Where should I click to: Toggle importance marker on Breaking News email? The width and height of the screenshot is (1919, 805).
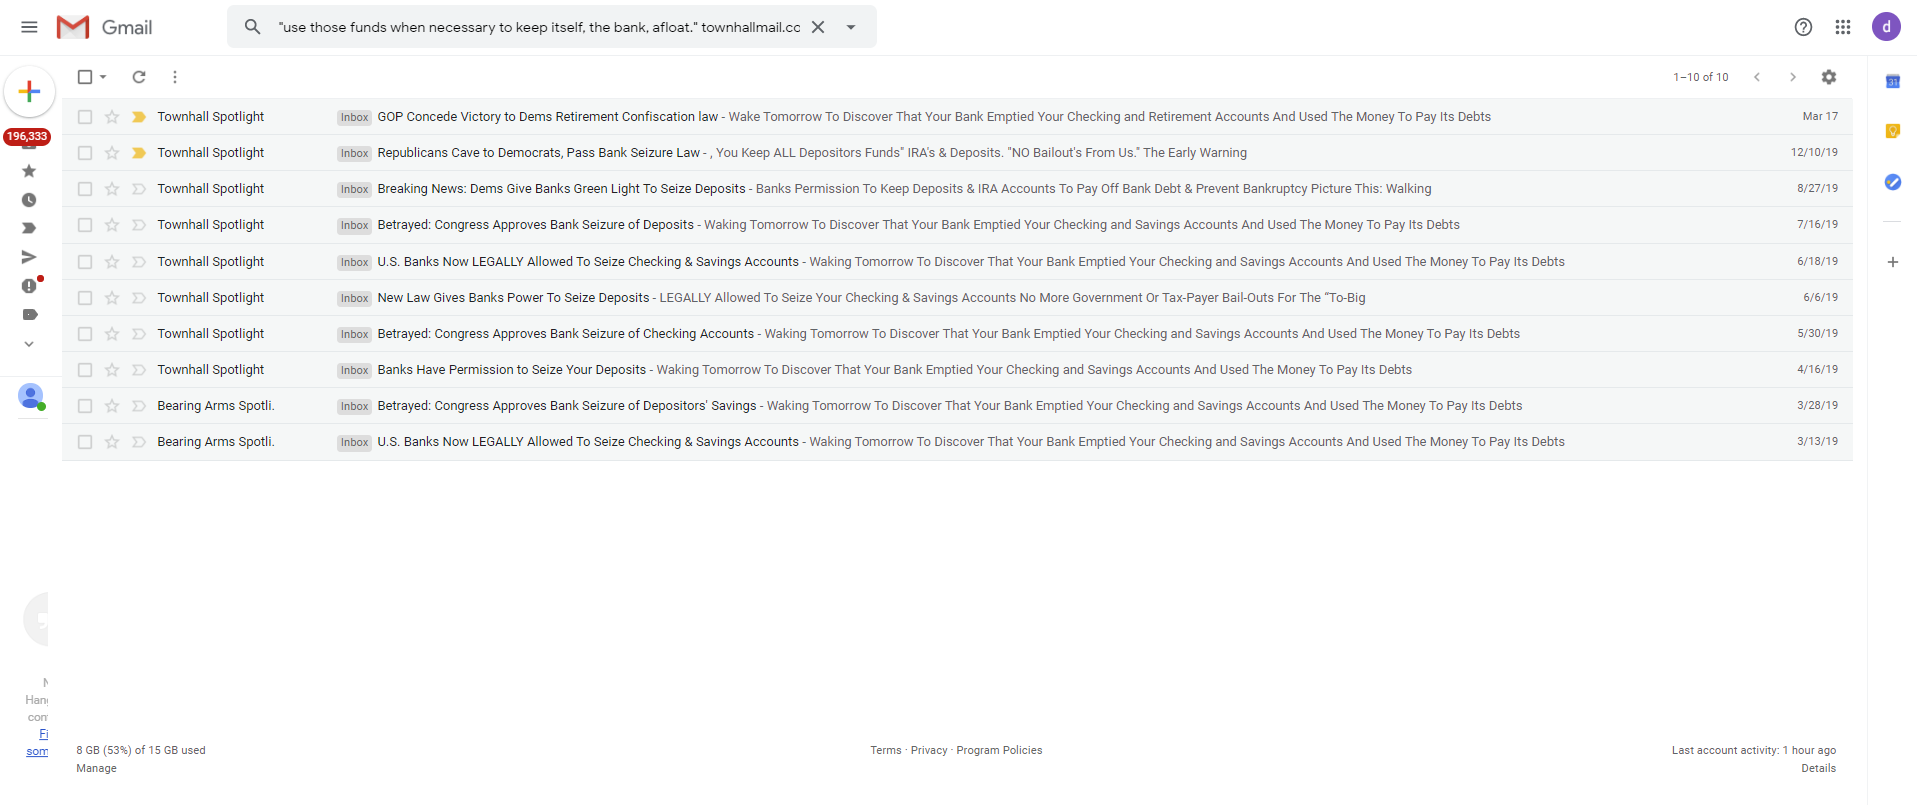(139, 189)
